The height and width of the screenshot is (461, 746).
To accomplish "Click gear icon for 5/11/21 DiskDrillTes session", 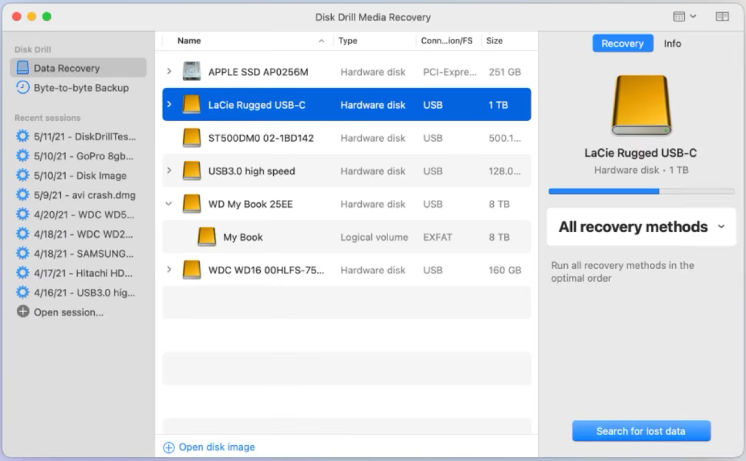I will tap(22, 137).
